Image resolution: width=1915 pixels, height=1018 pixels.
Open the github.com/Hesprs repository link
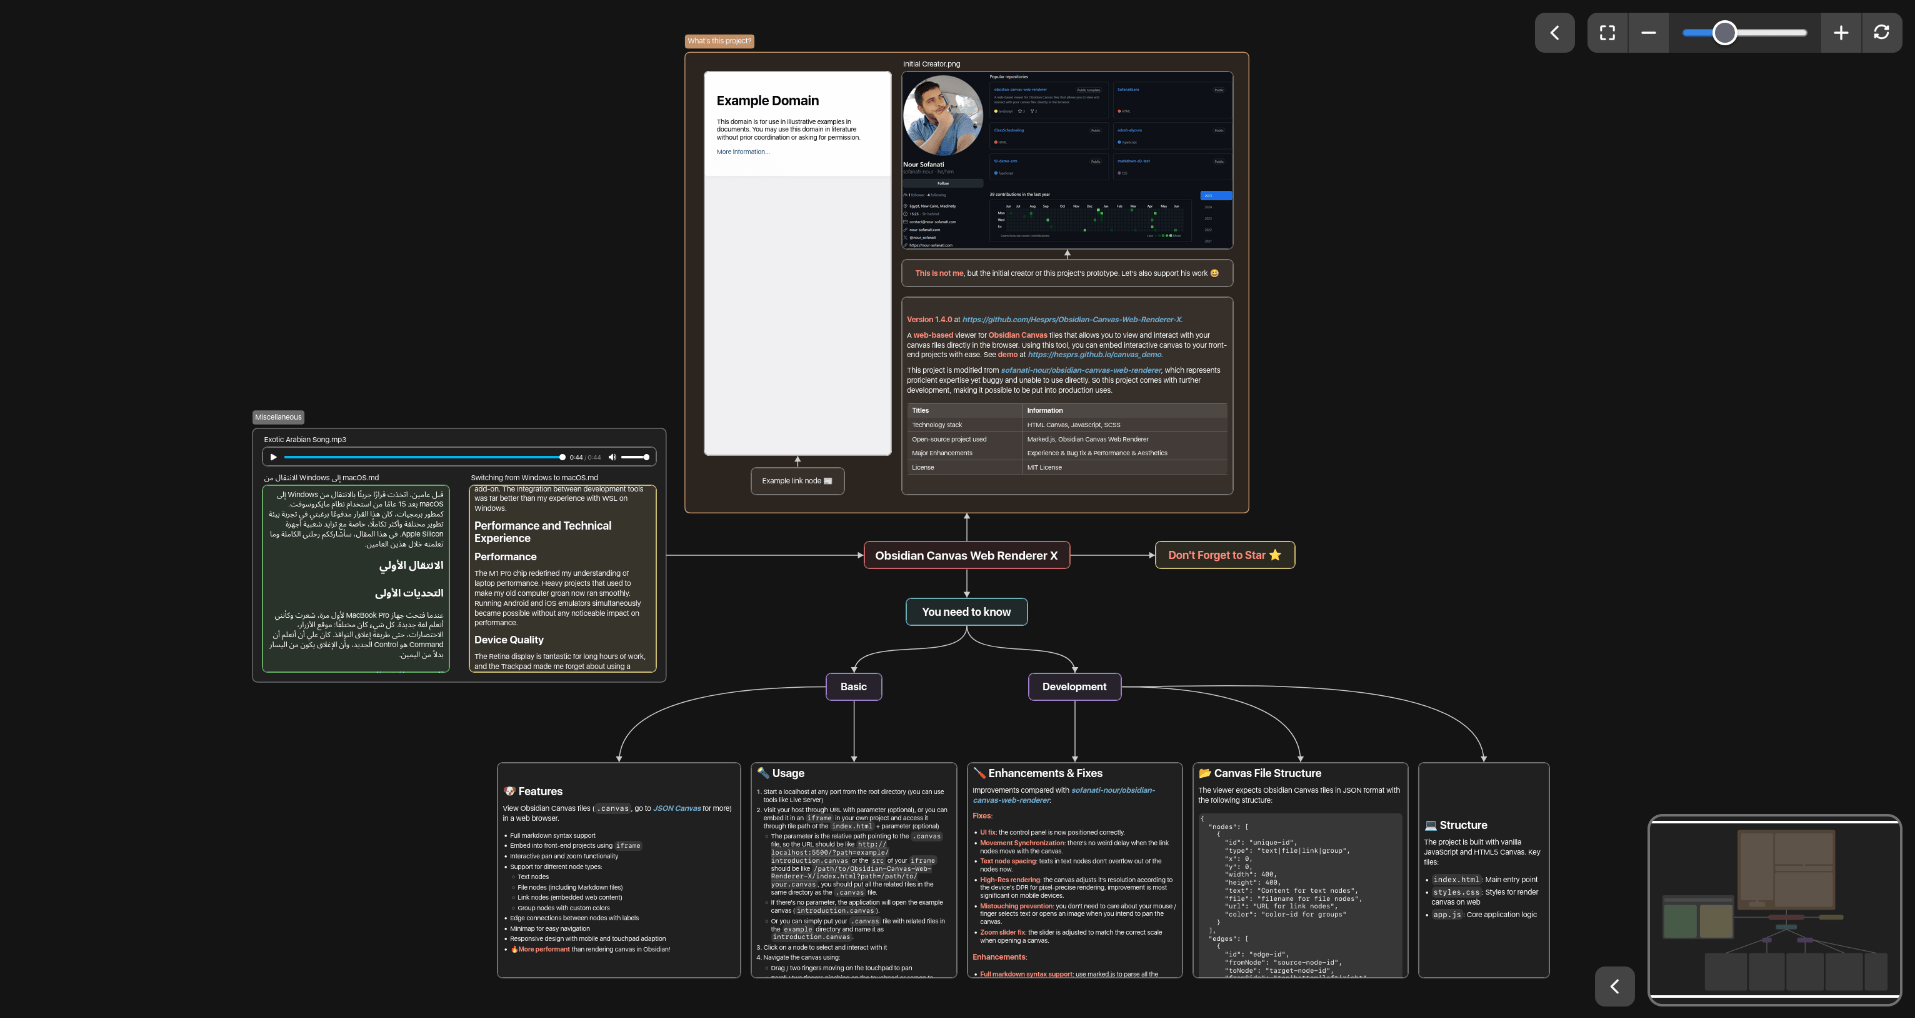(x=1071, y=319)
